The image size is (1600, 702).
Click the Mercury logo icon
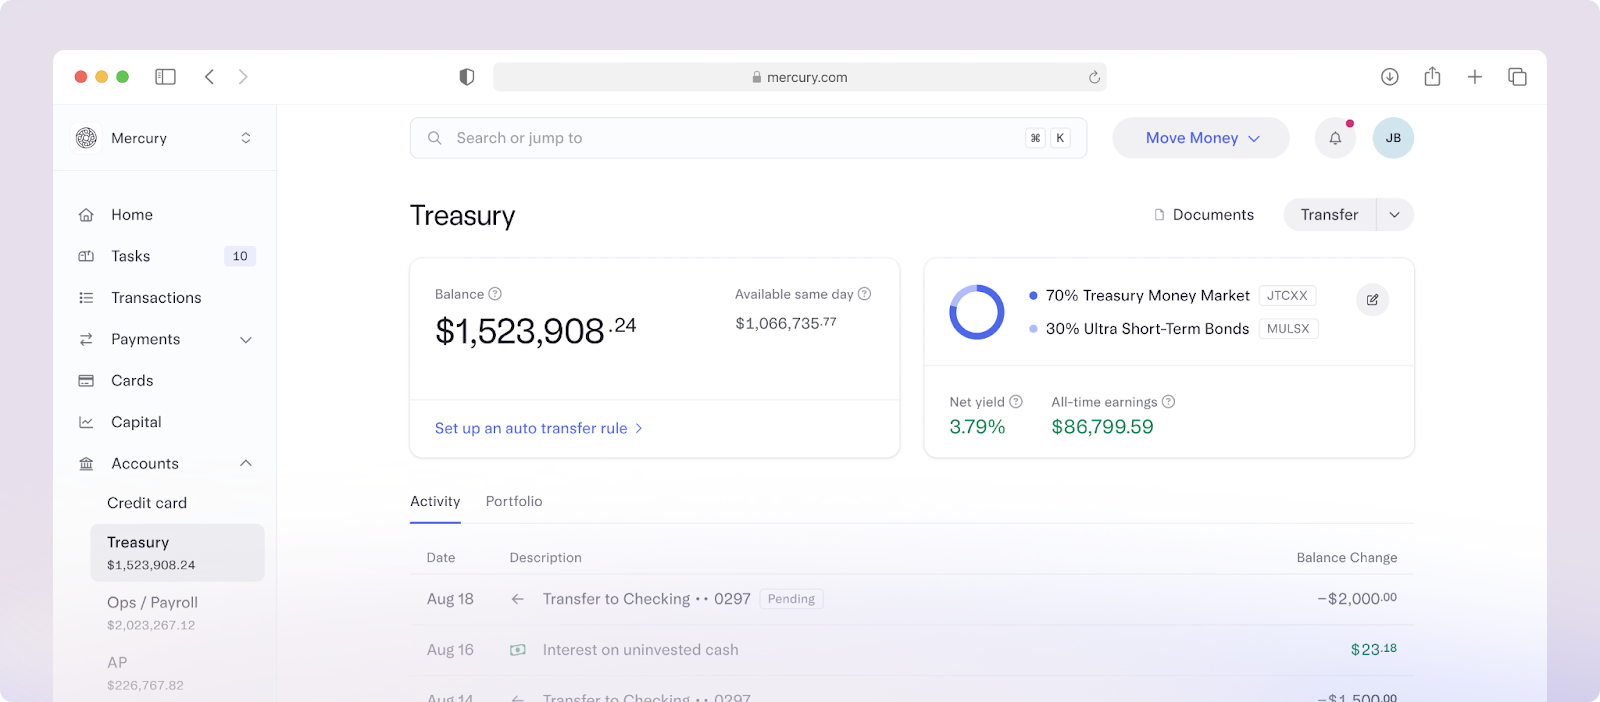click(x=87, y=138)
